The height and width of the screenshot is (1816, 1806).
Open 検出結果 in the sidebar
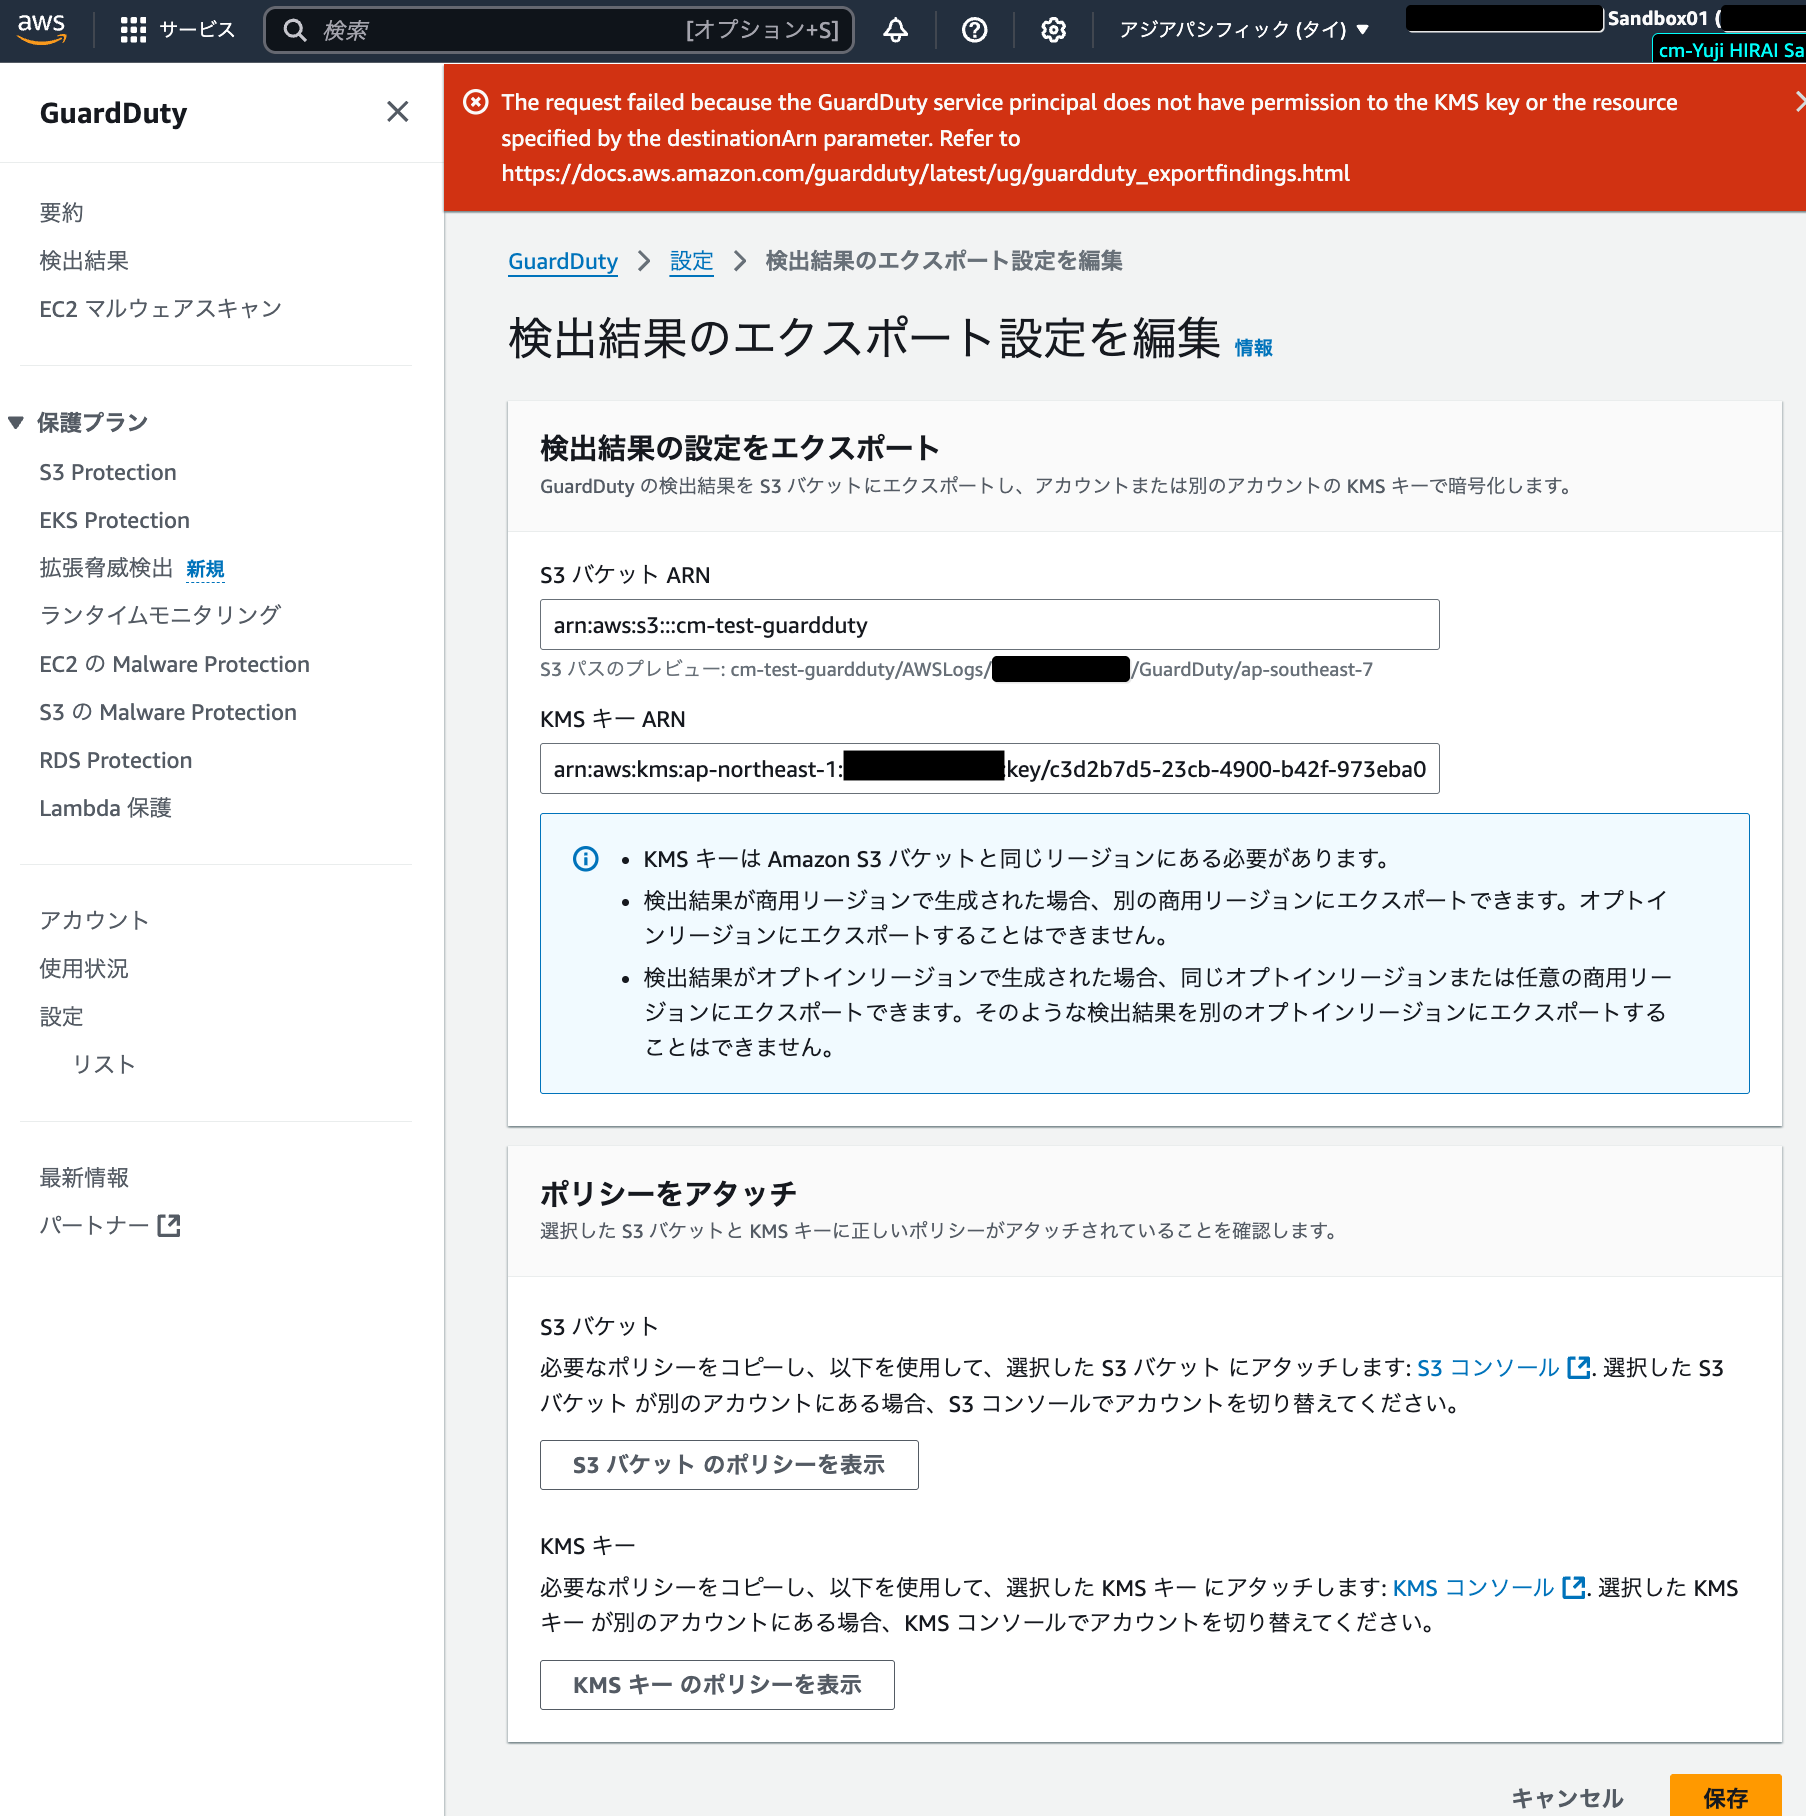84,260
